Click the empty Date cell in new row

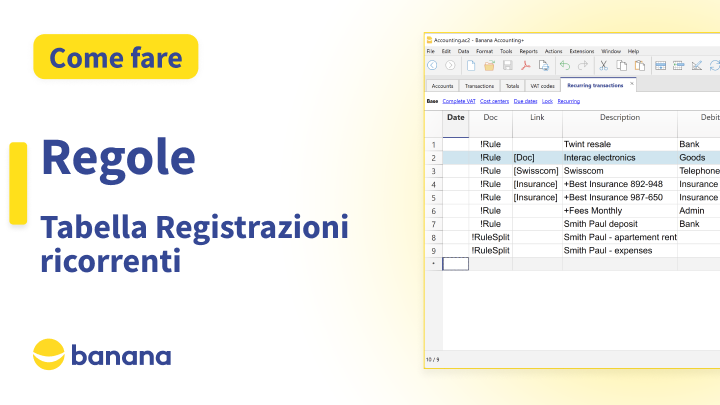tap(456, 264)
